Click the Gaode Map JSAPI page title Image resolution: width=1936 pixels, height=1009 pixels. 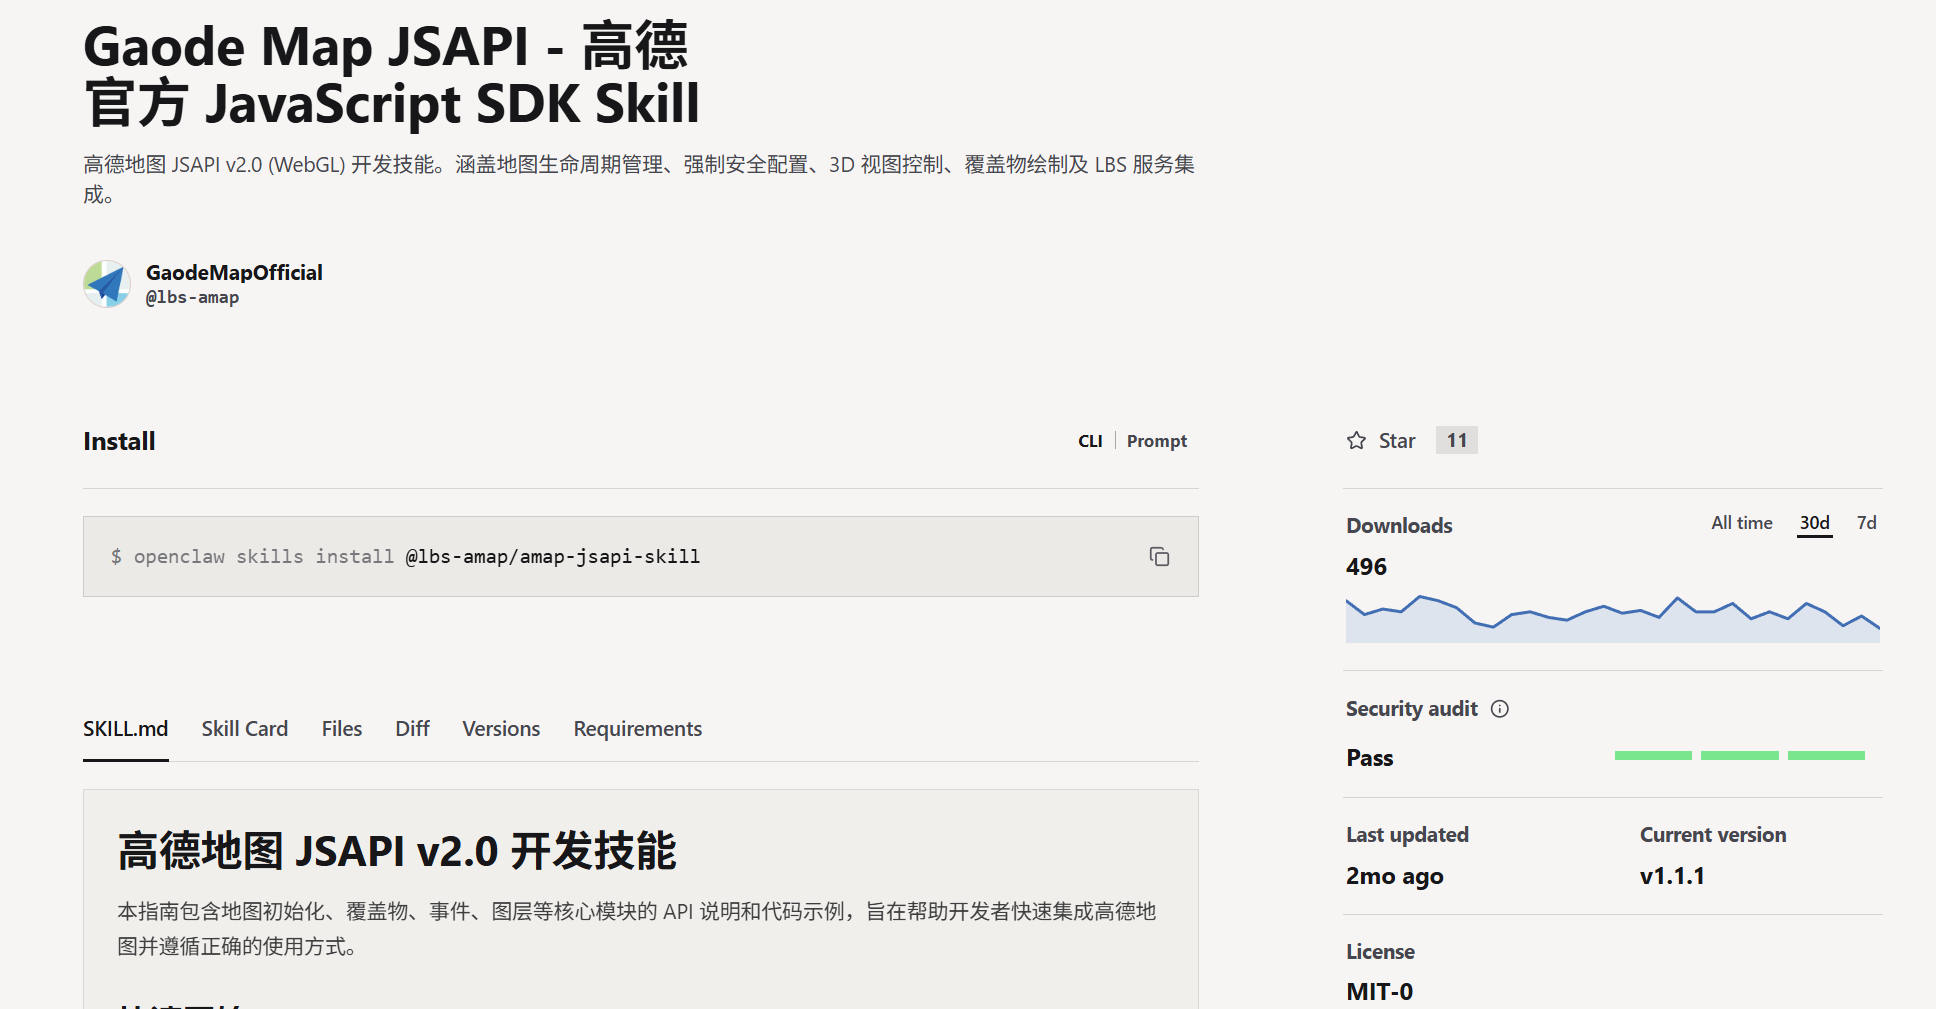tap(391, 75)
